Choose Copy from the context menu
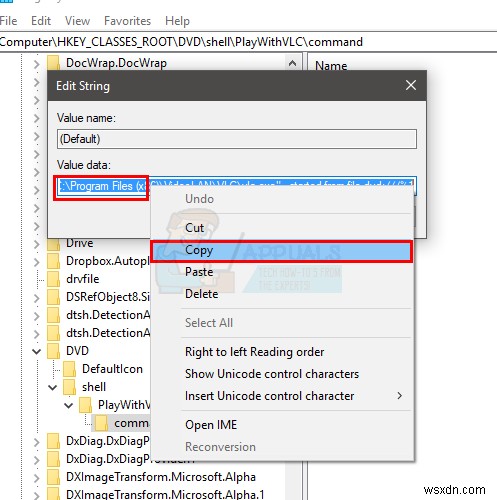The width and height of the screenshot is (497, 500). point(282,251)
